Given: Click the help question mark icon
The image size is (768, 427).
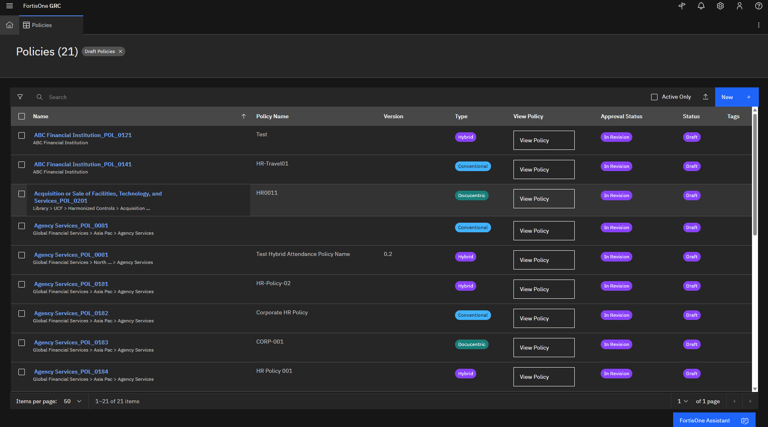Looking at the screenshot, I should (x=758, y=6).
